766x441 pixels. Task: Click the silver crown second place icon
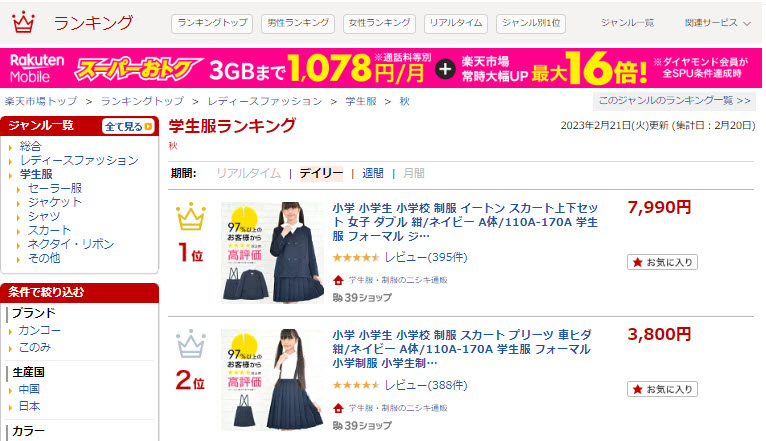(x=191, y=344)
